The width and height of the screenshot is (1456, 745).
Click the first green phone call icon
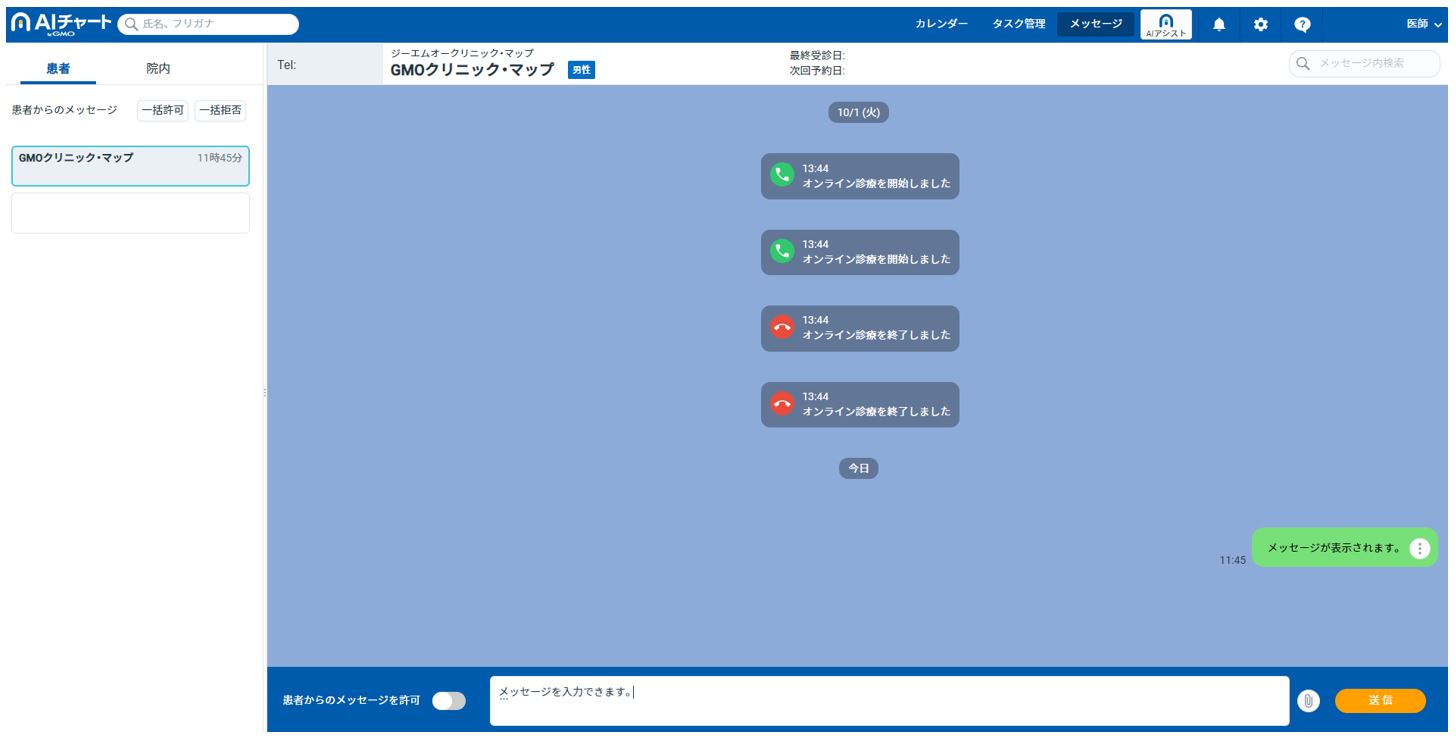point(782,176)
